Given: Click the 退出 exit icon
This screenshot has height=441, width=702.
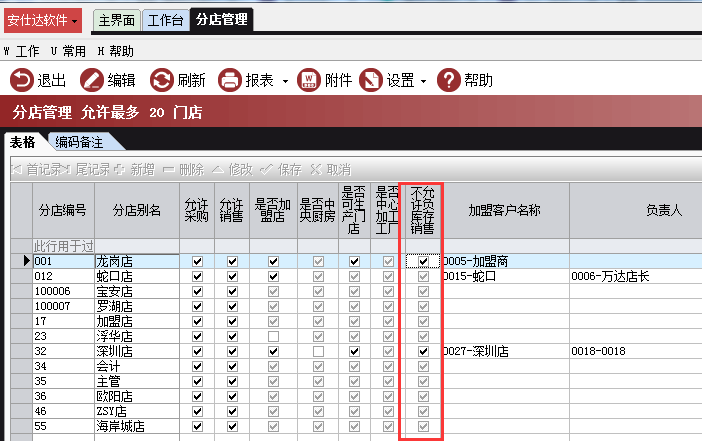Looking at the screenshot, I should [22, 80].
